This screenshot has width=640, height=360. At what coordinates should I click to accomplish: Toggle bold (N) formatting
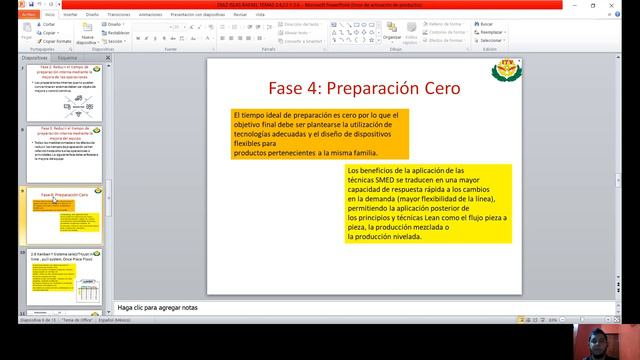(x=138, y=38)
